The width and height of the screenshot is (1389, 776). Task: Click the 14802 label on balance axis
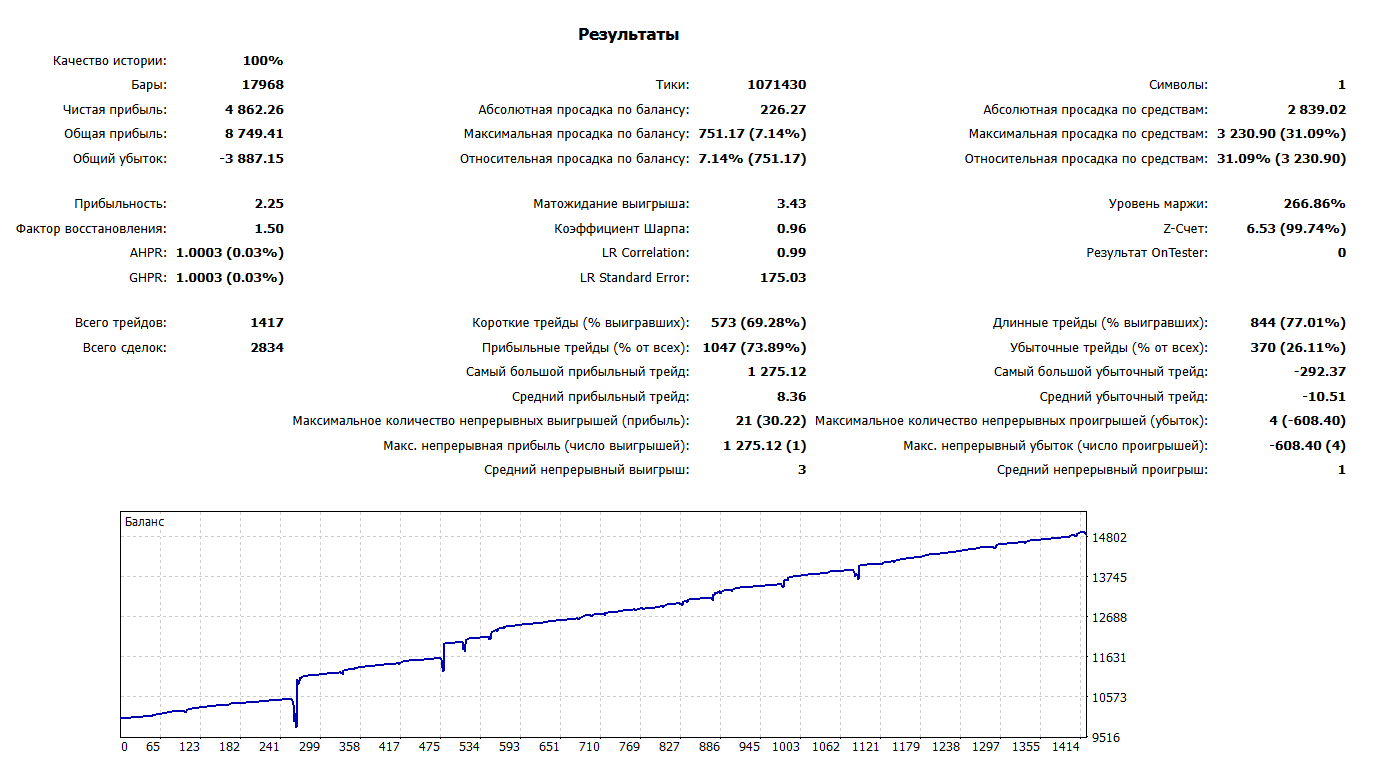(1108, 538)
